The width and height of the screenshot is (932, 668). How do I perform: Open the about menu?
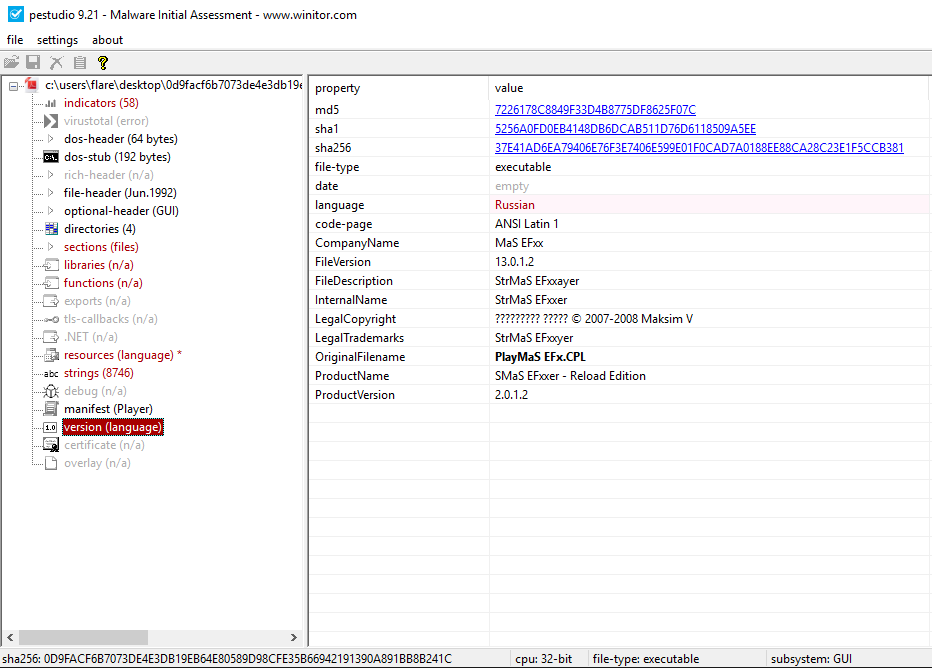click(107, 40)
